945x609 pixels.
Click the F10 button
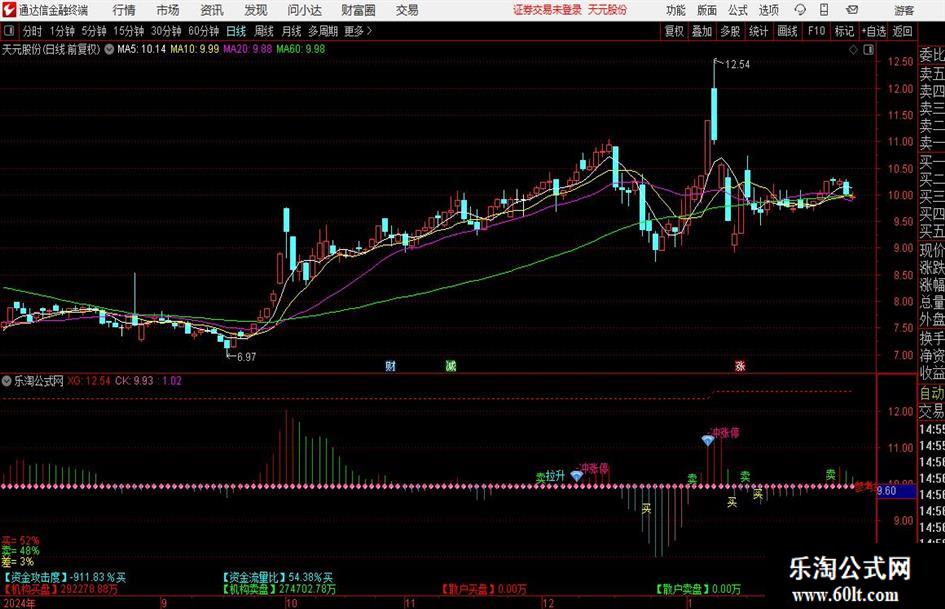[x=816, y=31]
